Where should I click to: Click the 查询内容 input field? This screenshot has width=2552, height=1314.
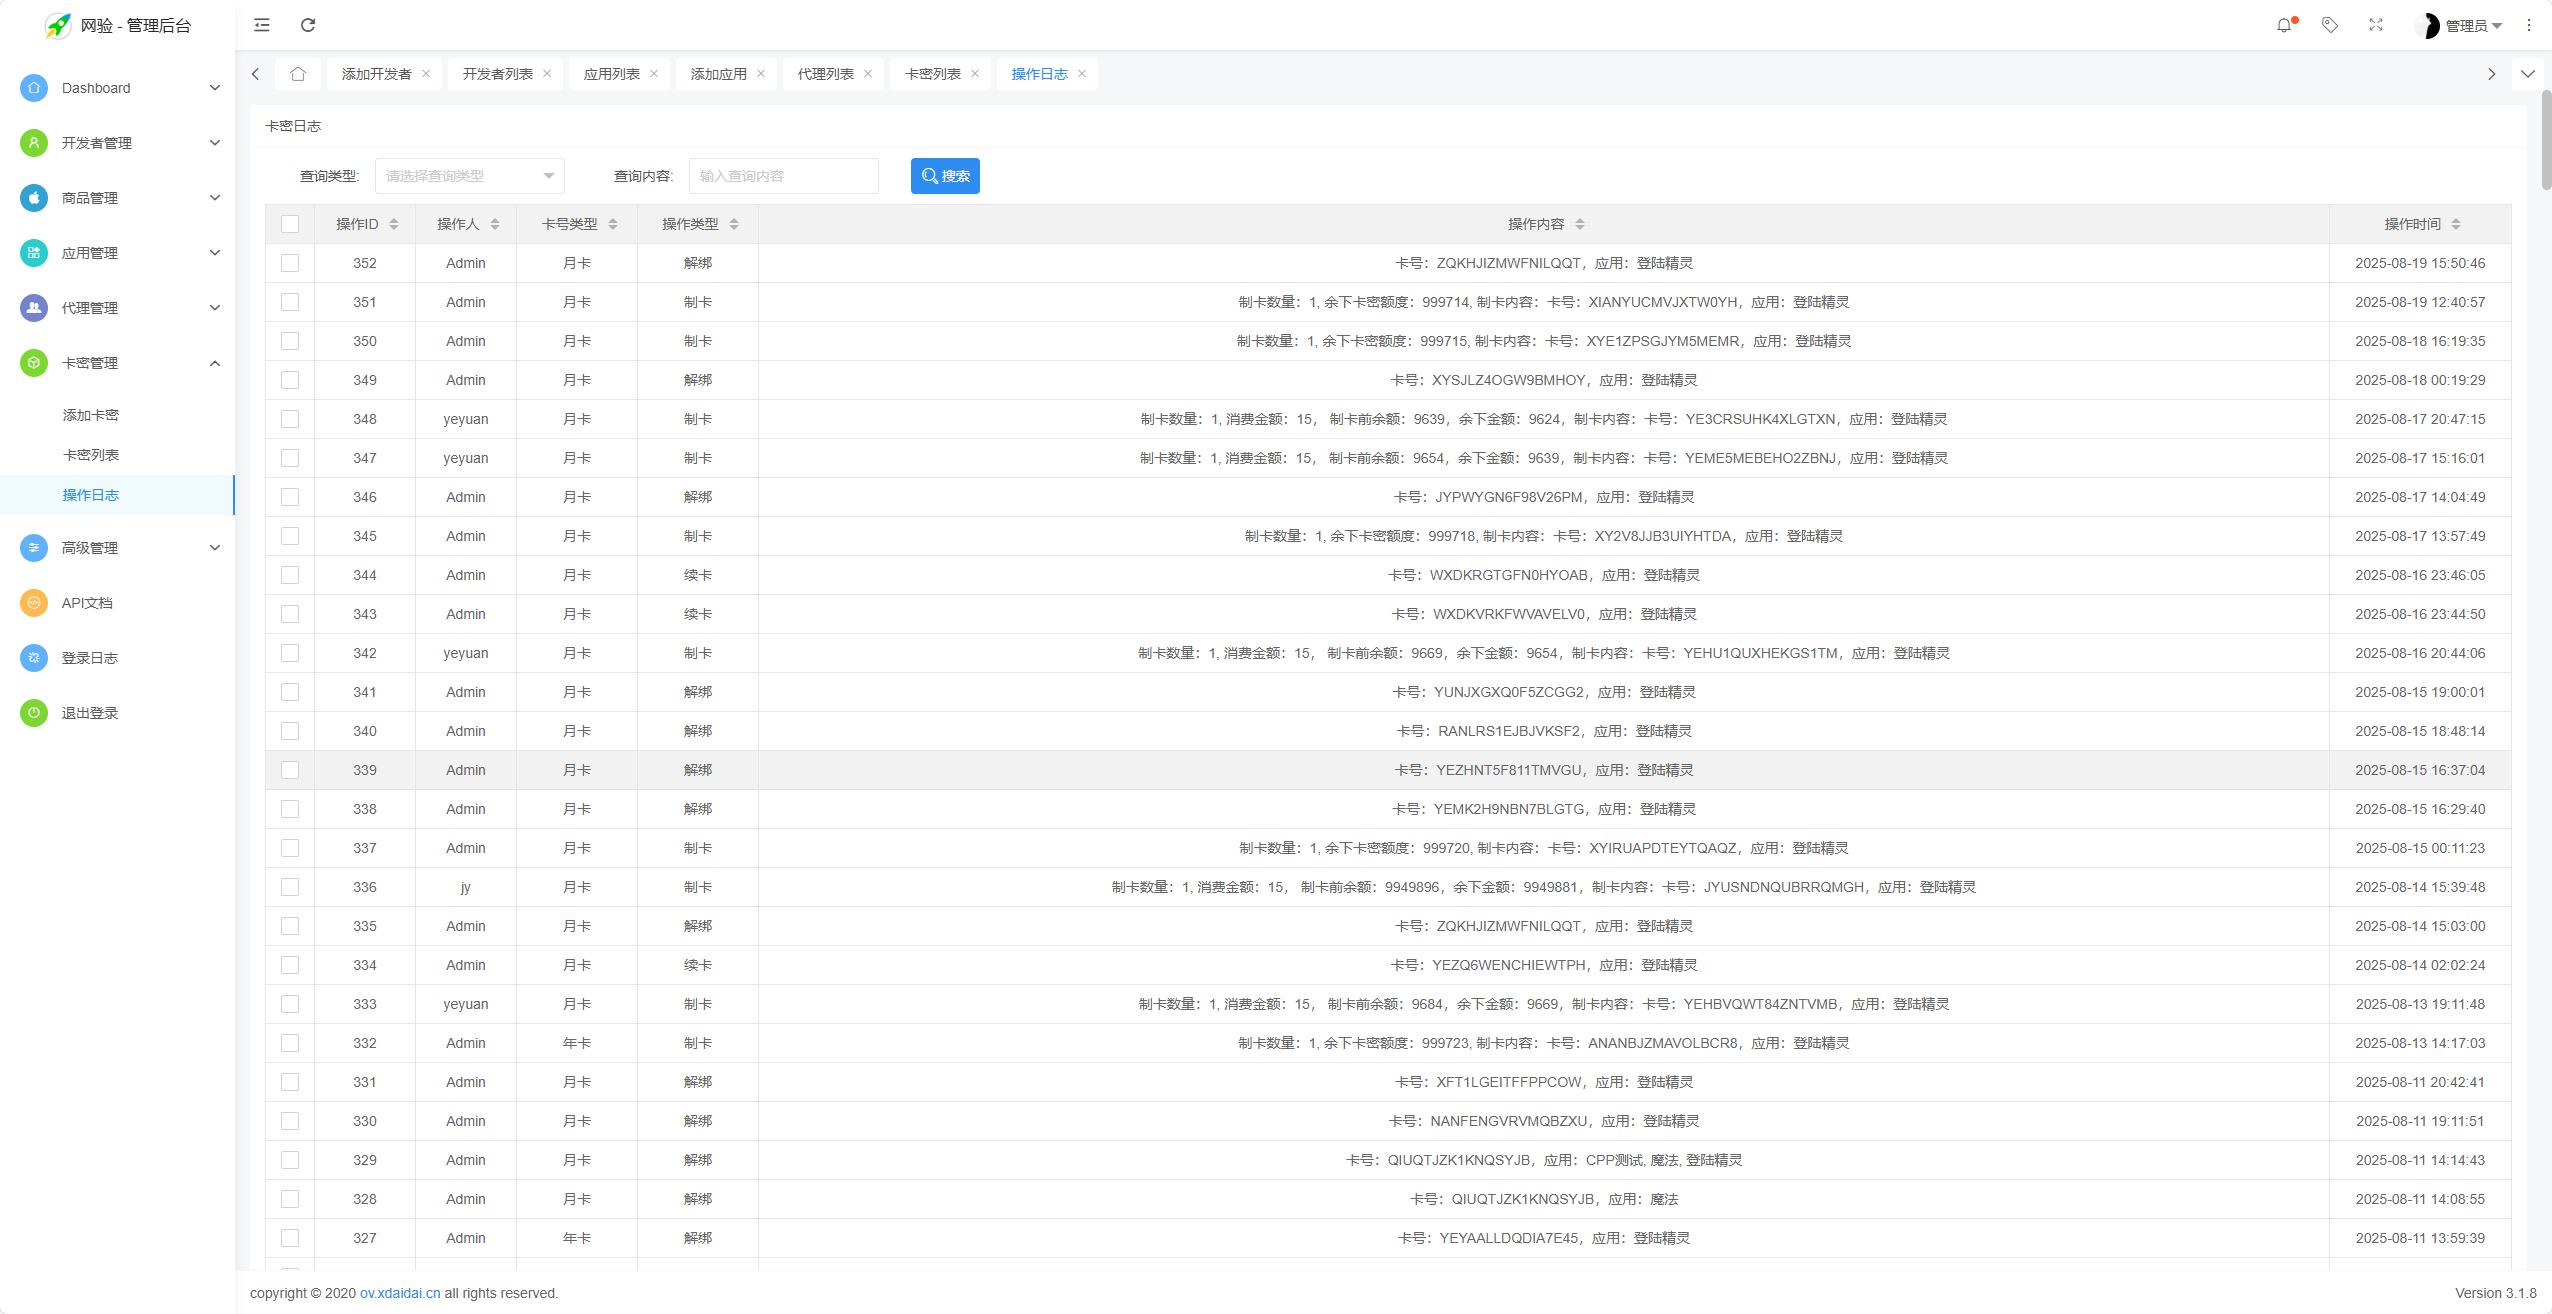click(784, 176)
